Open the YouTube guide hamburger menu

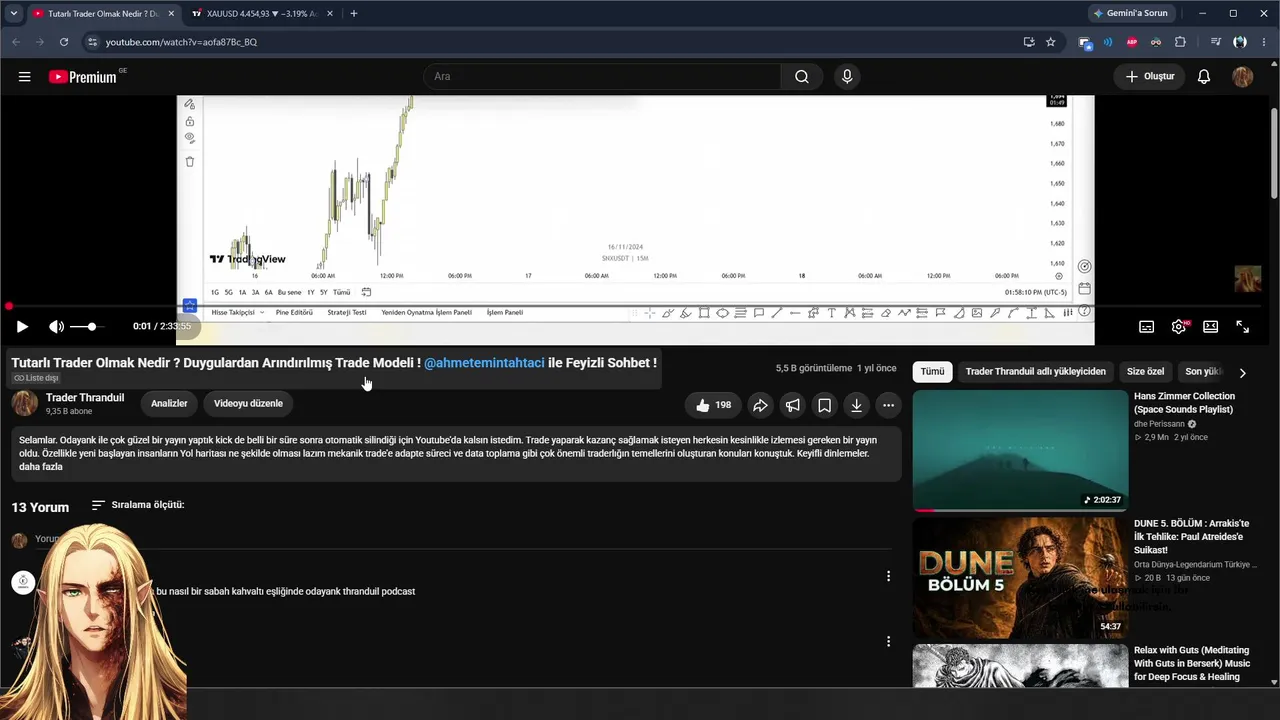(x=24, y=77)
